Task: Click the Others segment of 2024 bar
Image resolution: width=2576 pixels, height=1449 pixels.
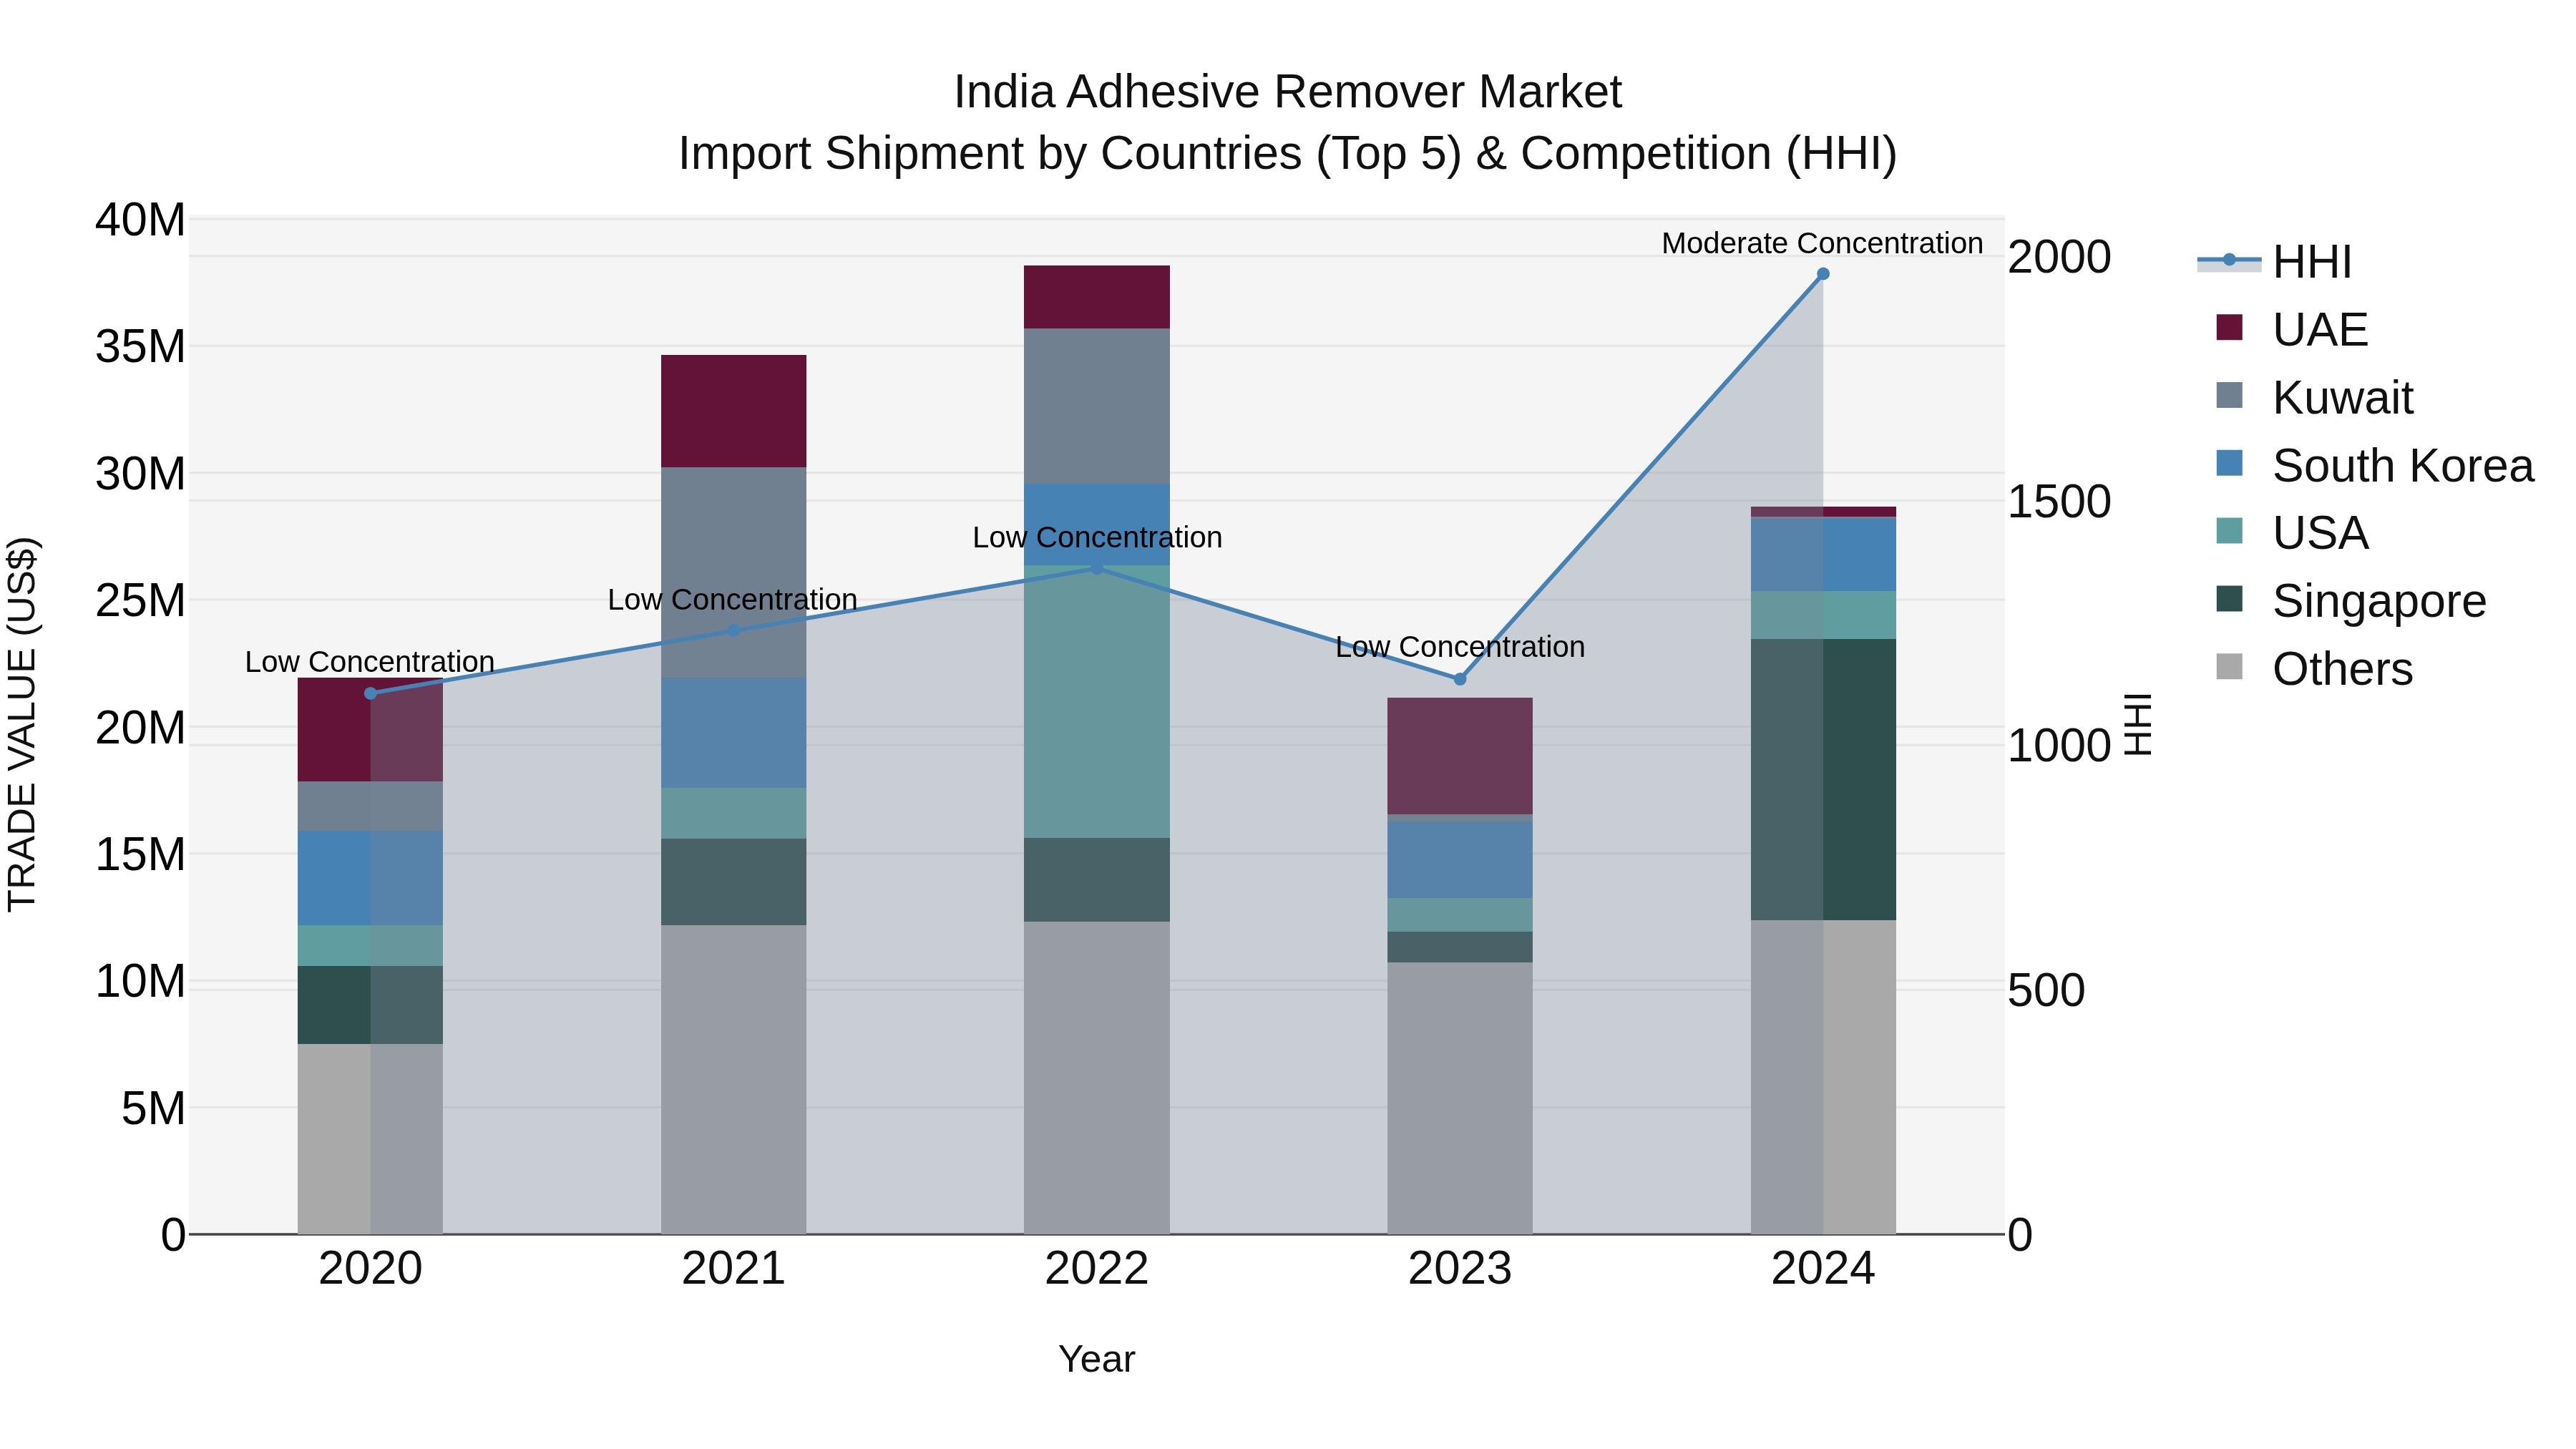Action: coord(1822,1077)
